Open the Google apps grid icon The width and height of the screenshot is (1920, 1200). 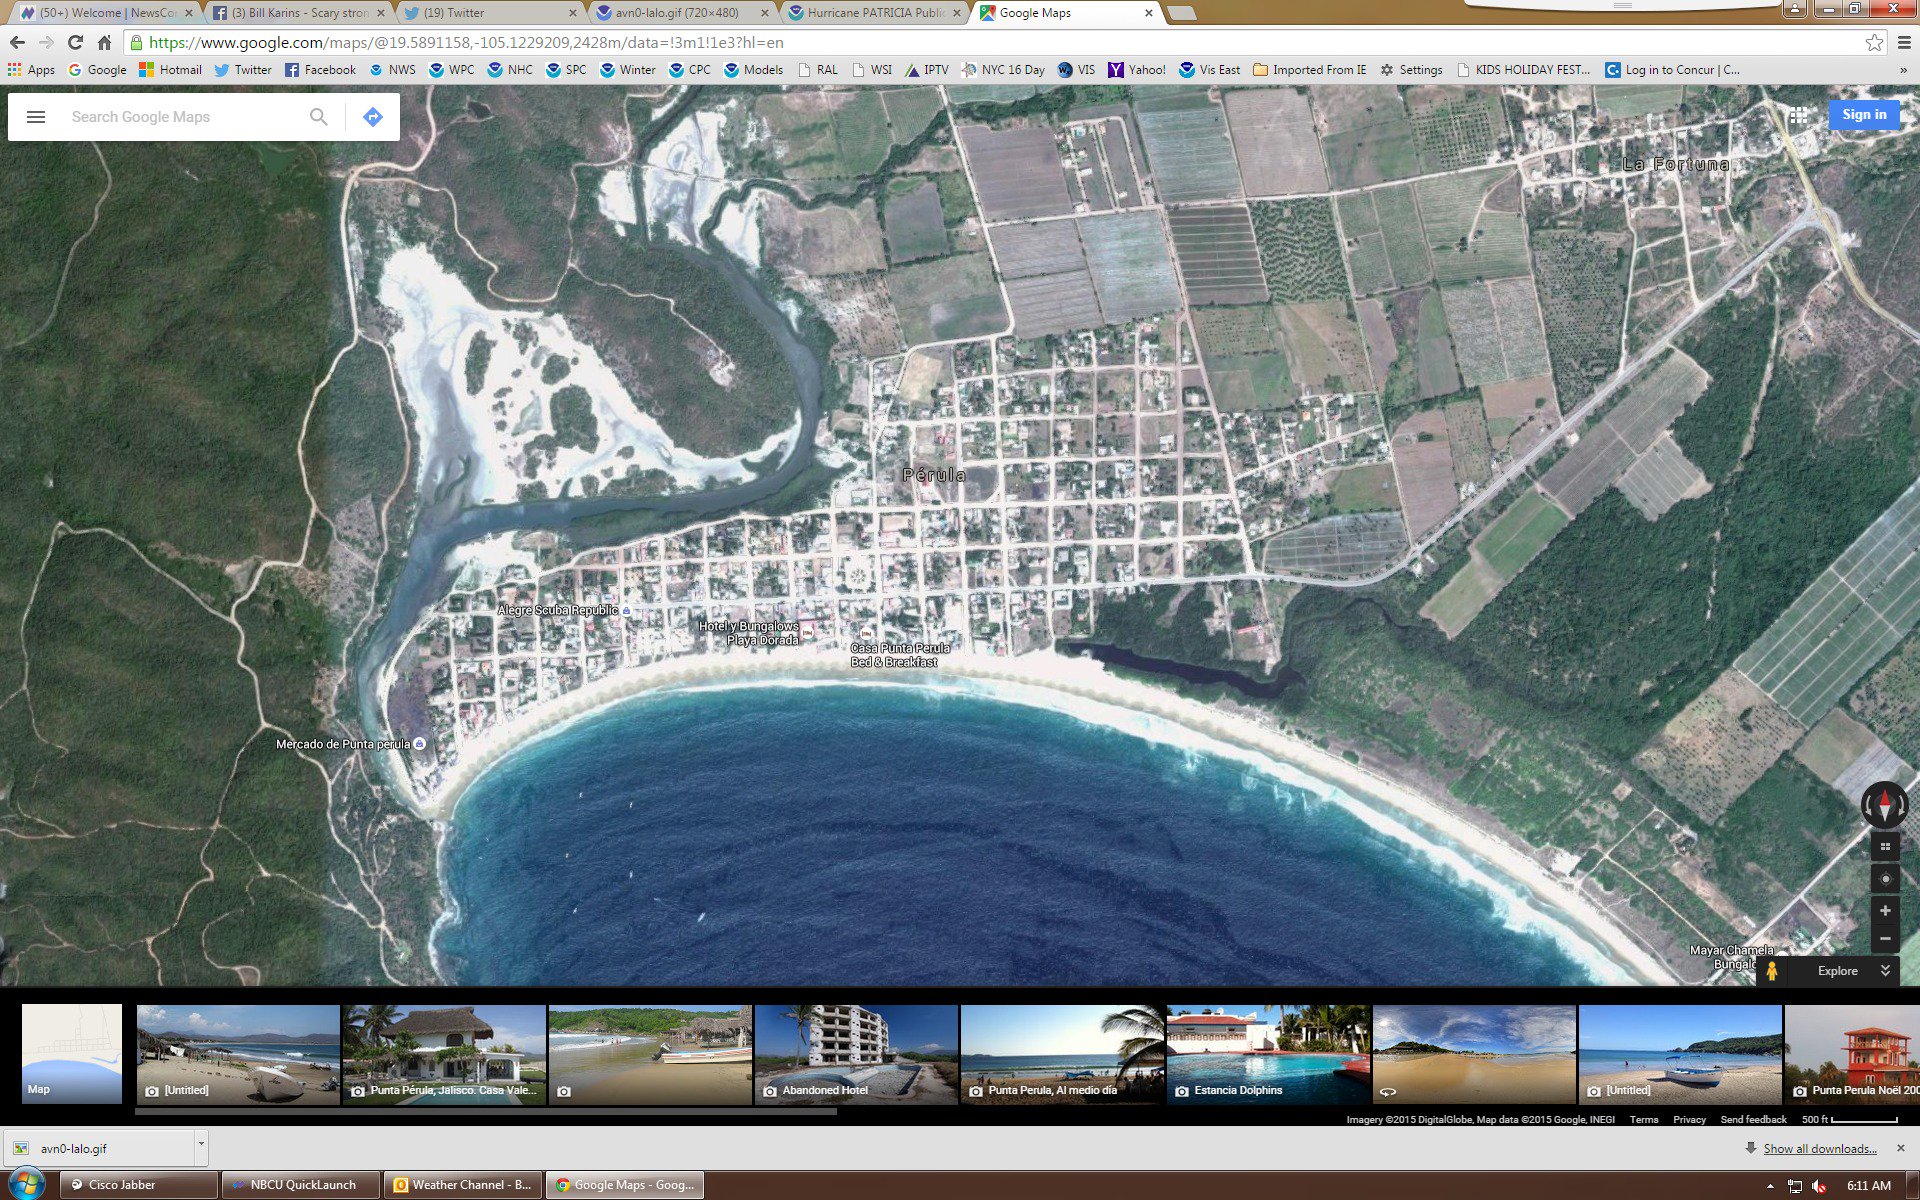pyautogui.click(x=1798, y=115)
